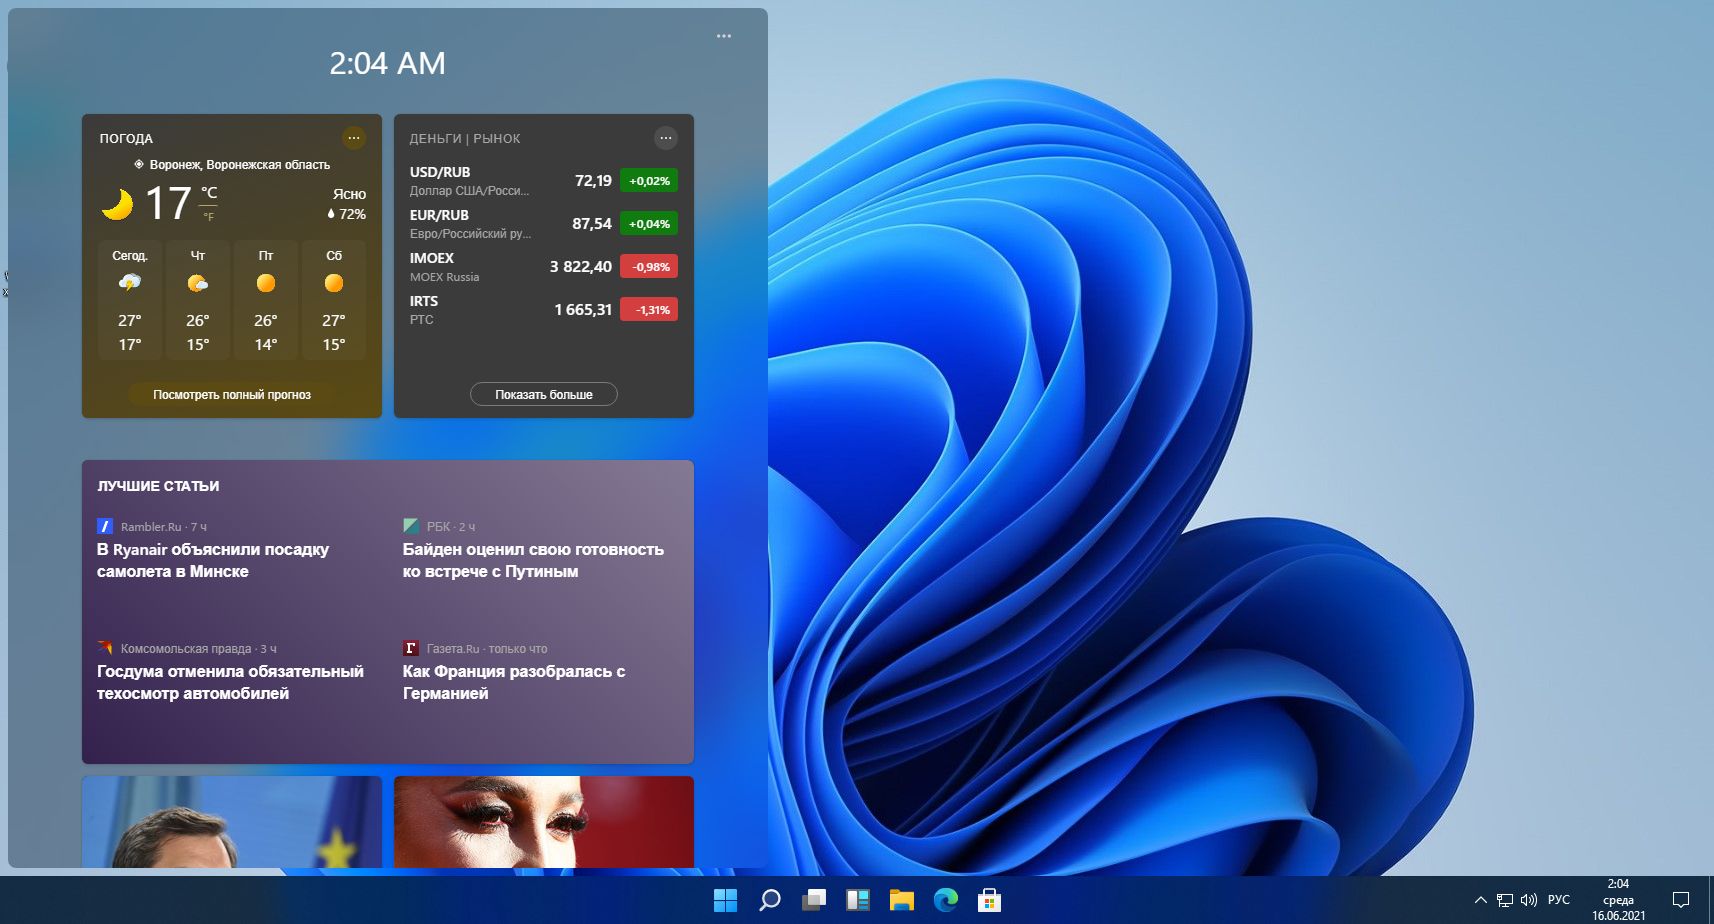Select the Сегод. forecast day
Viewport: 1714px width, 924px height.
pyautogui.click(x=130, y=299)
